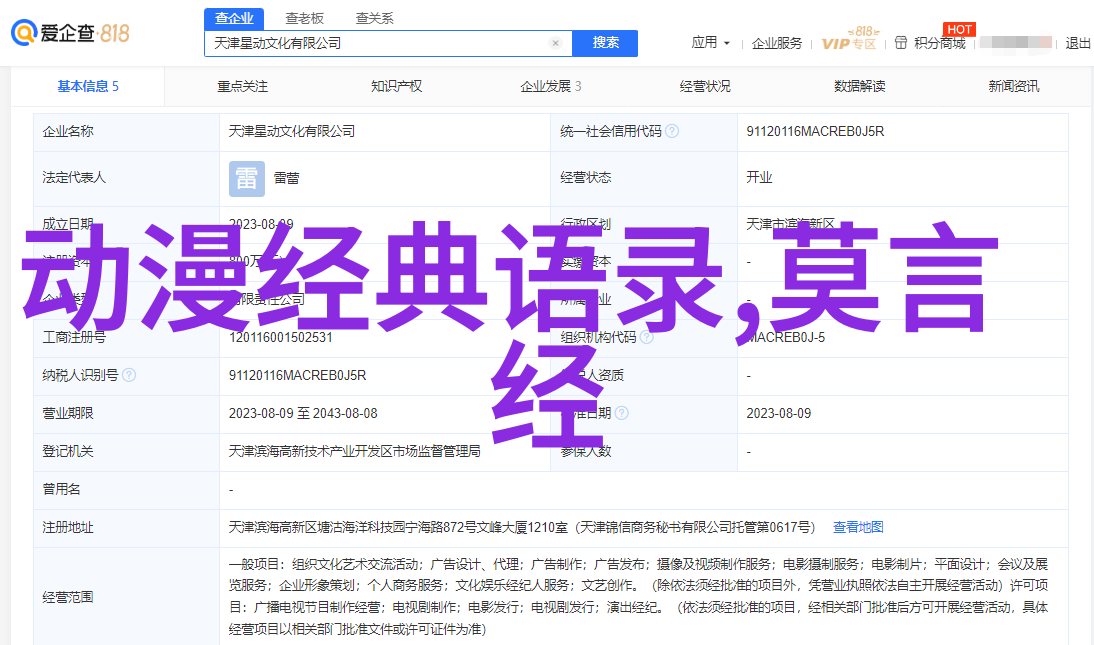Select the 企业发展 tab
Viewport: 1094px width, 645px height.
click(550, 86)
